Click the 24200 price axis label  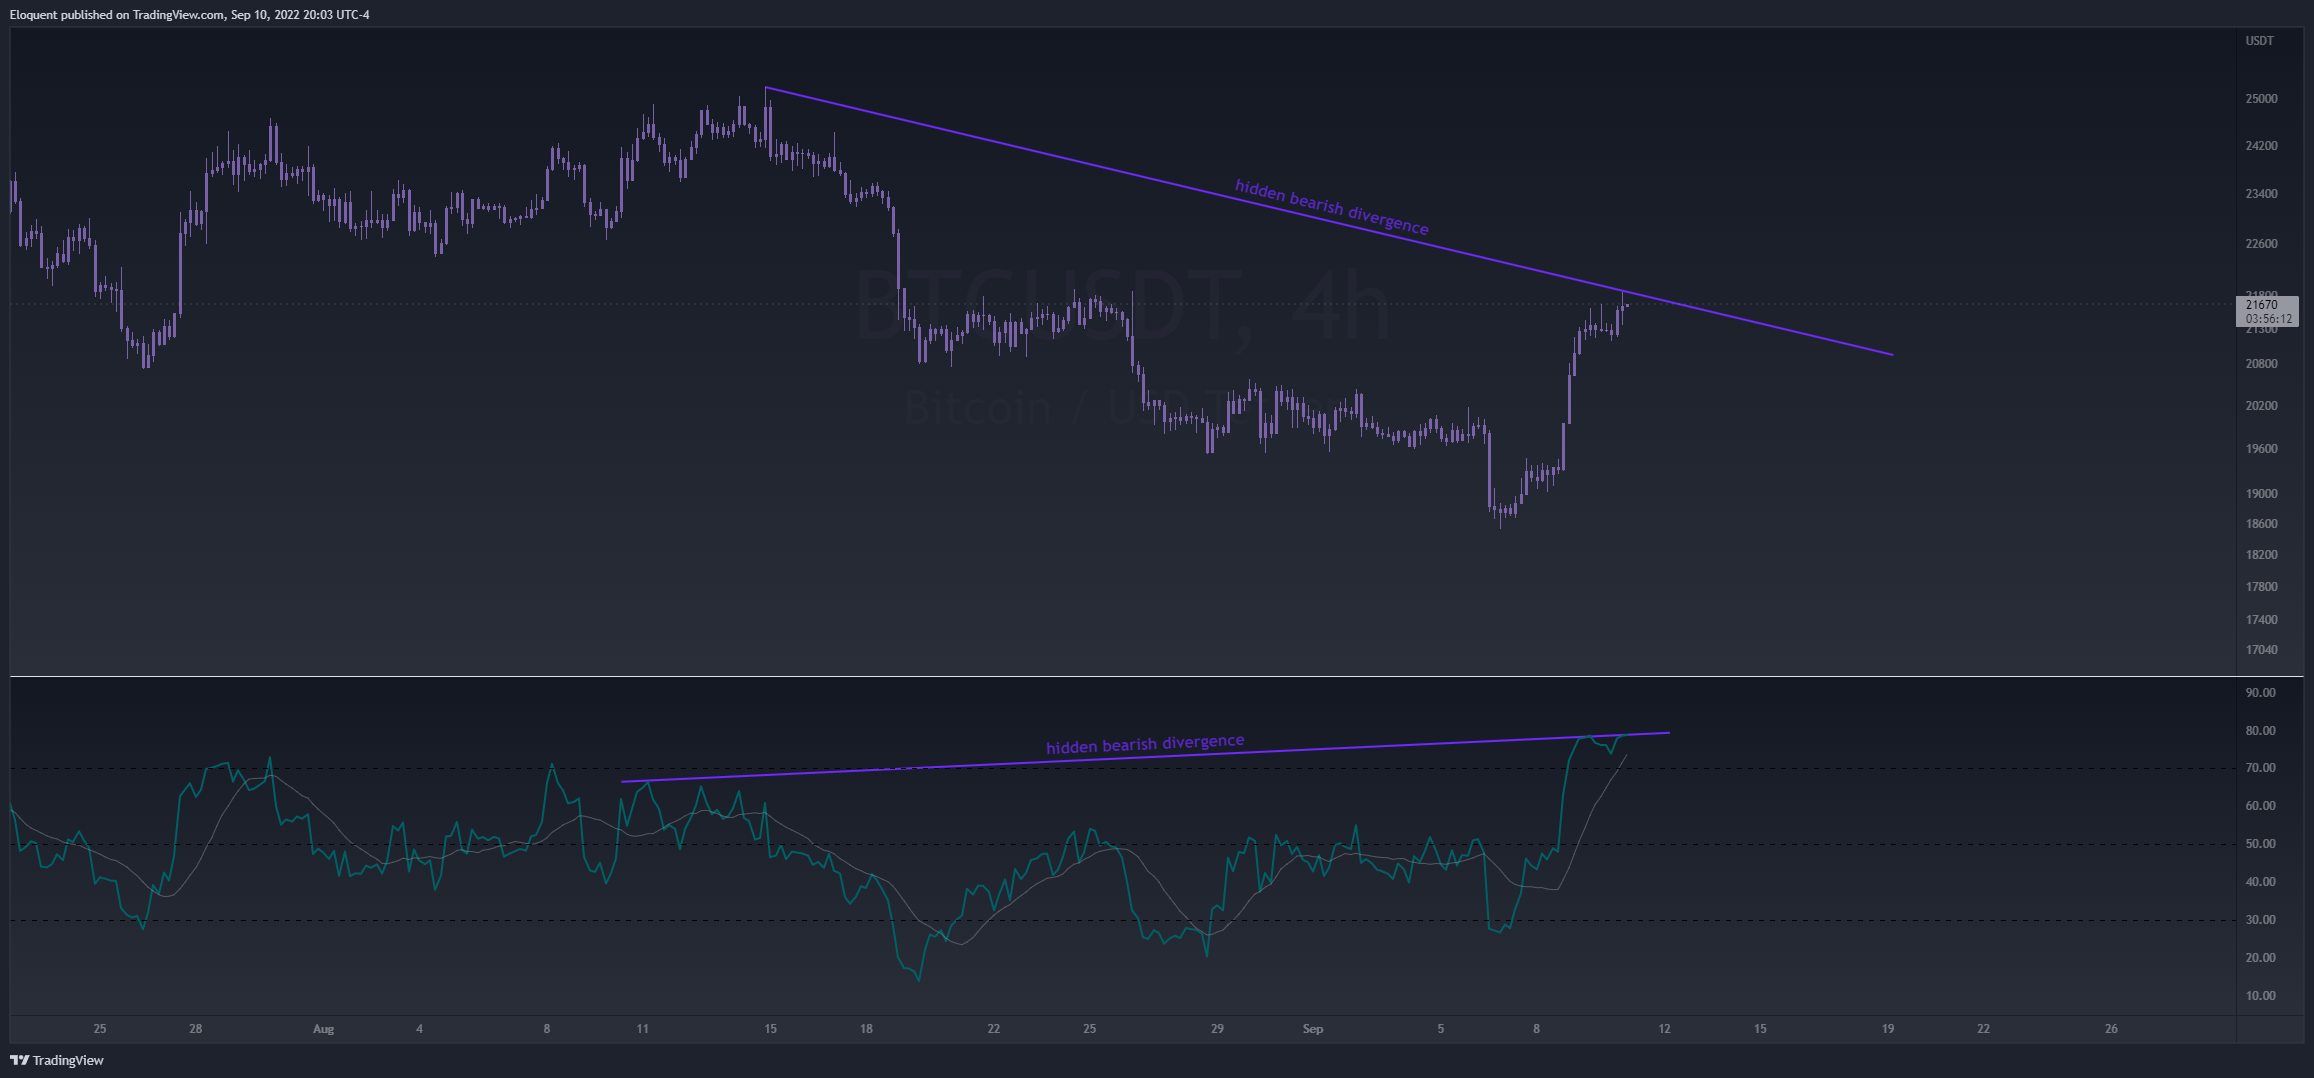2261,146
